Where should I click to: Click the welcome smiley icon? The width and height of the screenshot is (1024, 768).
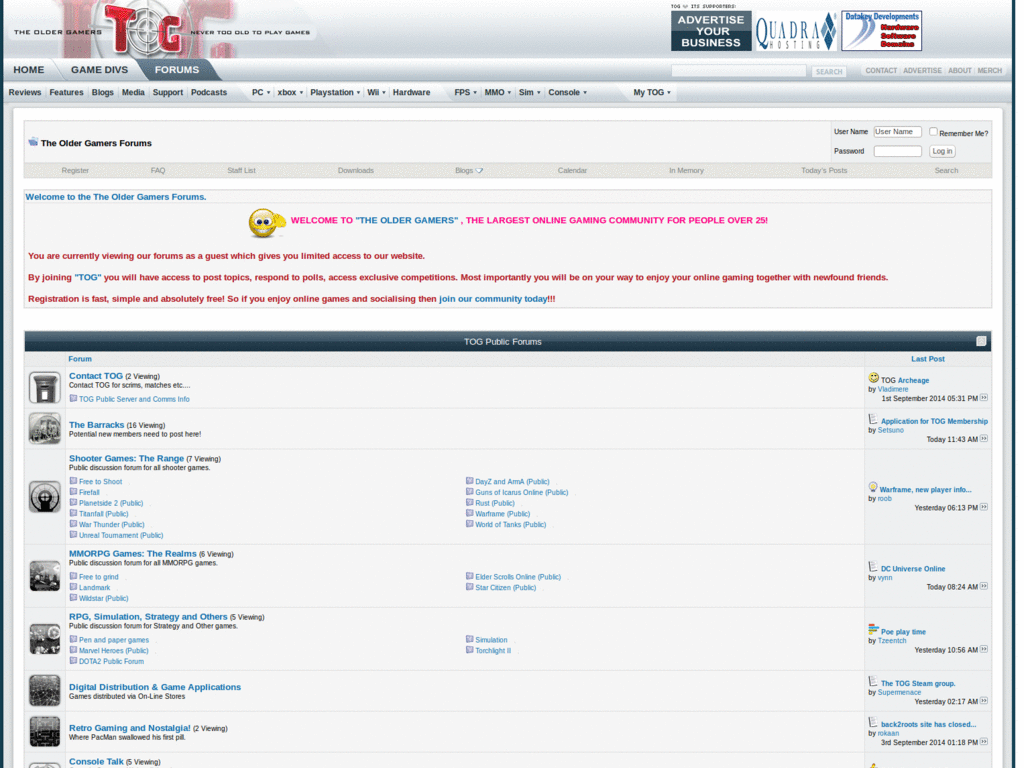(x=266, y=223)
